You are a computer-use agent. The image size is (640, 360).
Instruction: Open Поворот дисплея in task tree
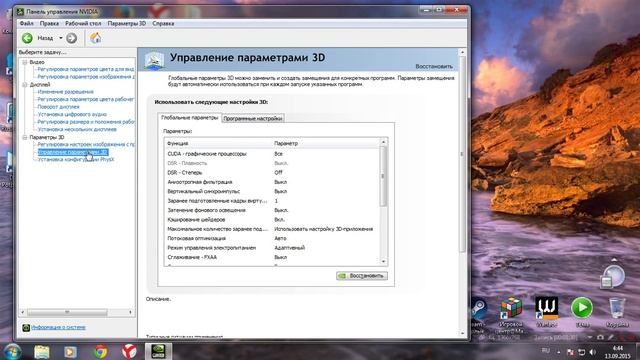pos(58,107)
